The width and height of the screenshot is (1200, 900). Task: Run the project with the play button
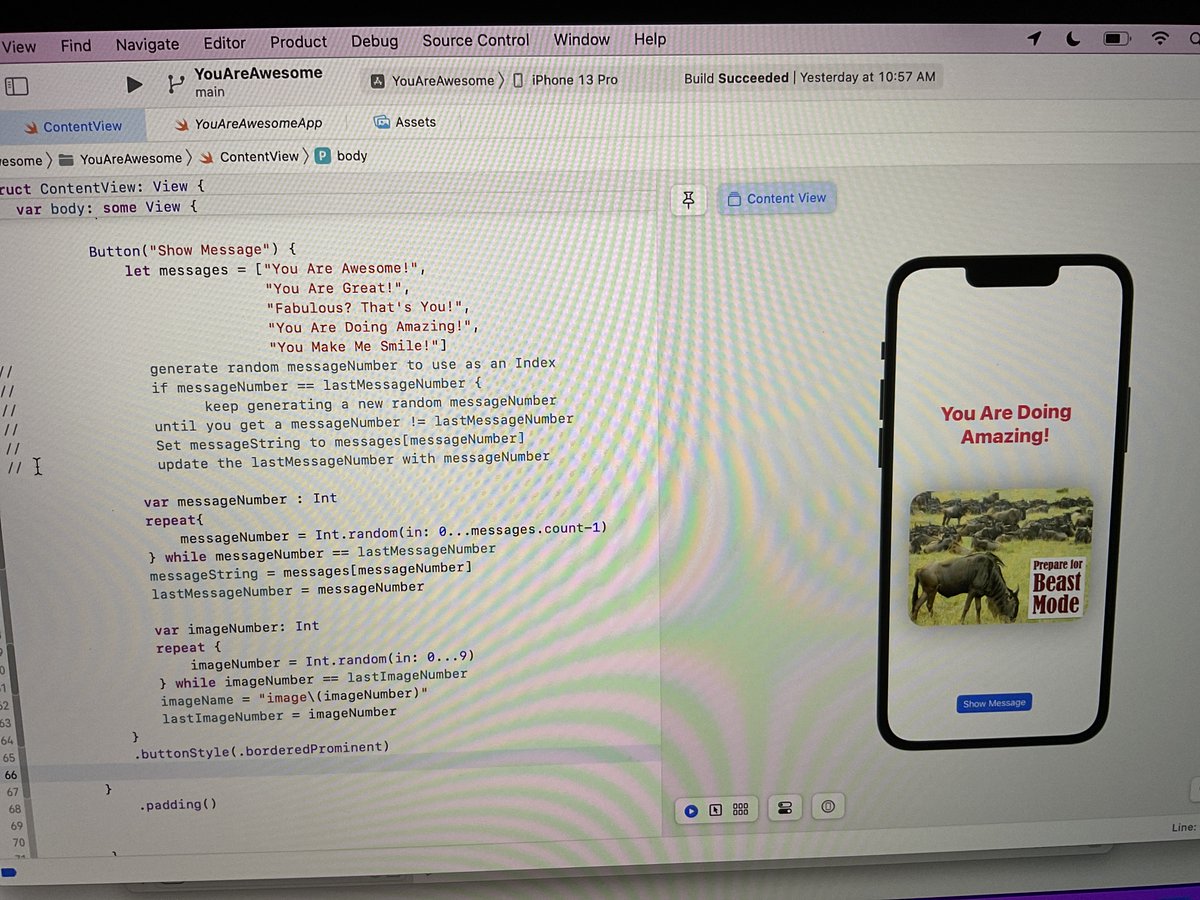click(x=134, y=85)
